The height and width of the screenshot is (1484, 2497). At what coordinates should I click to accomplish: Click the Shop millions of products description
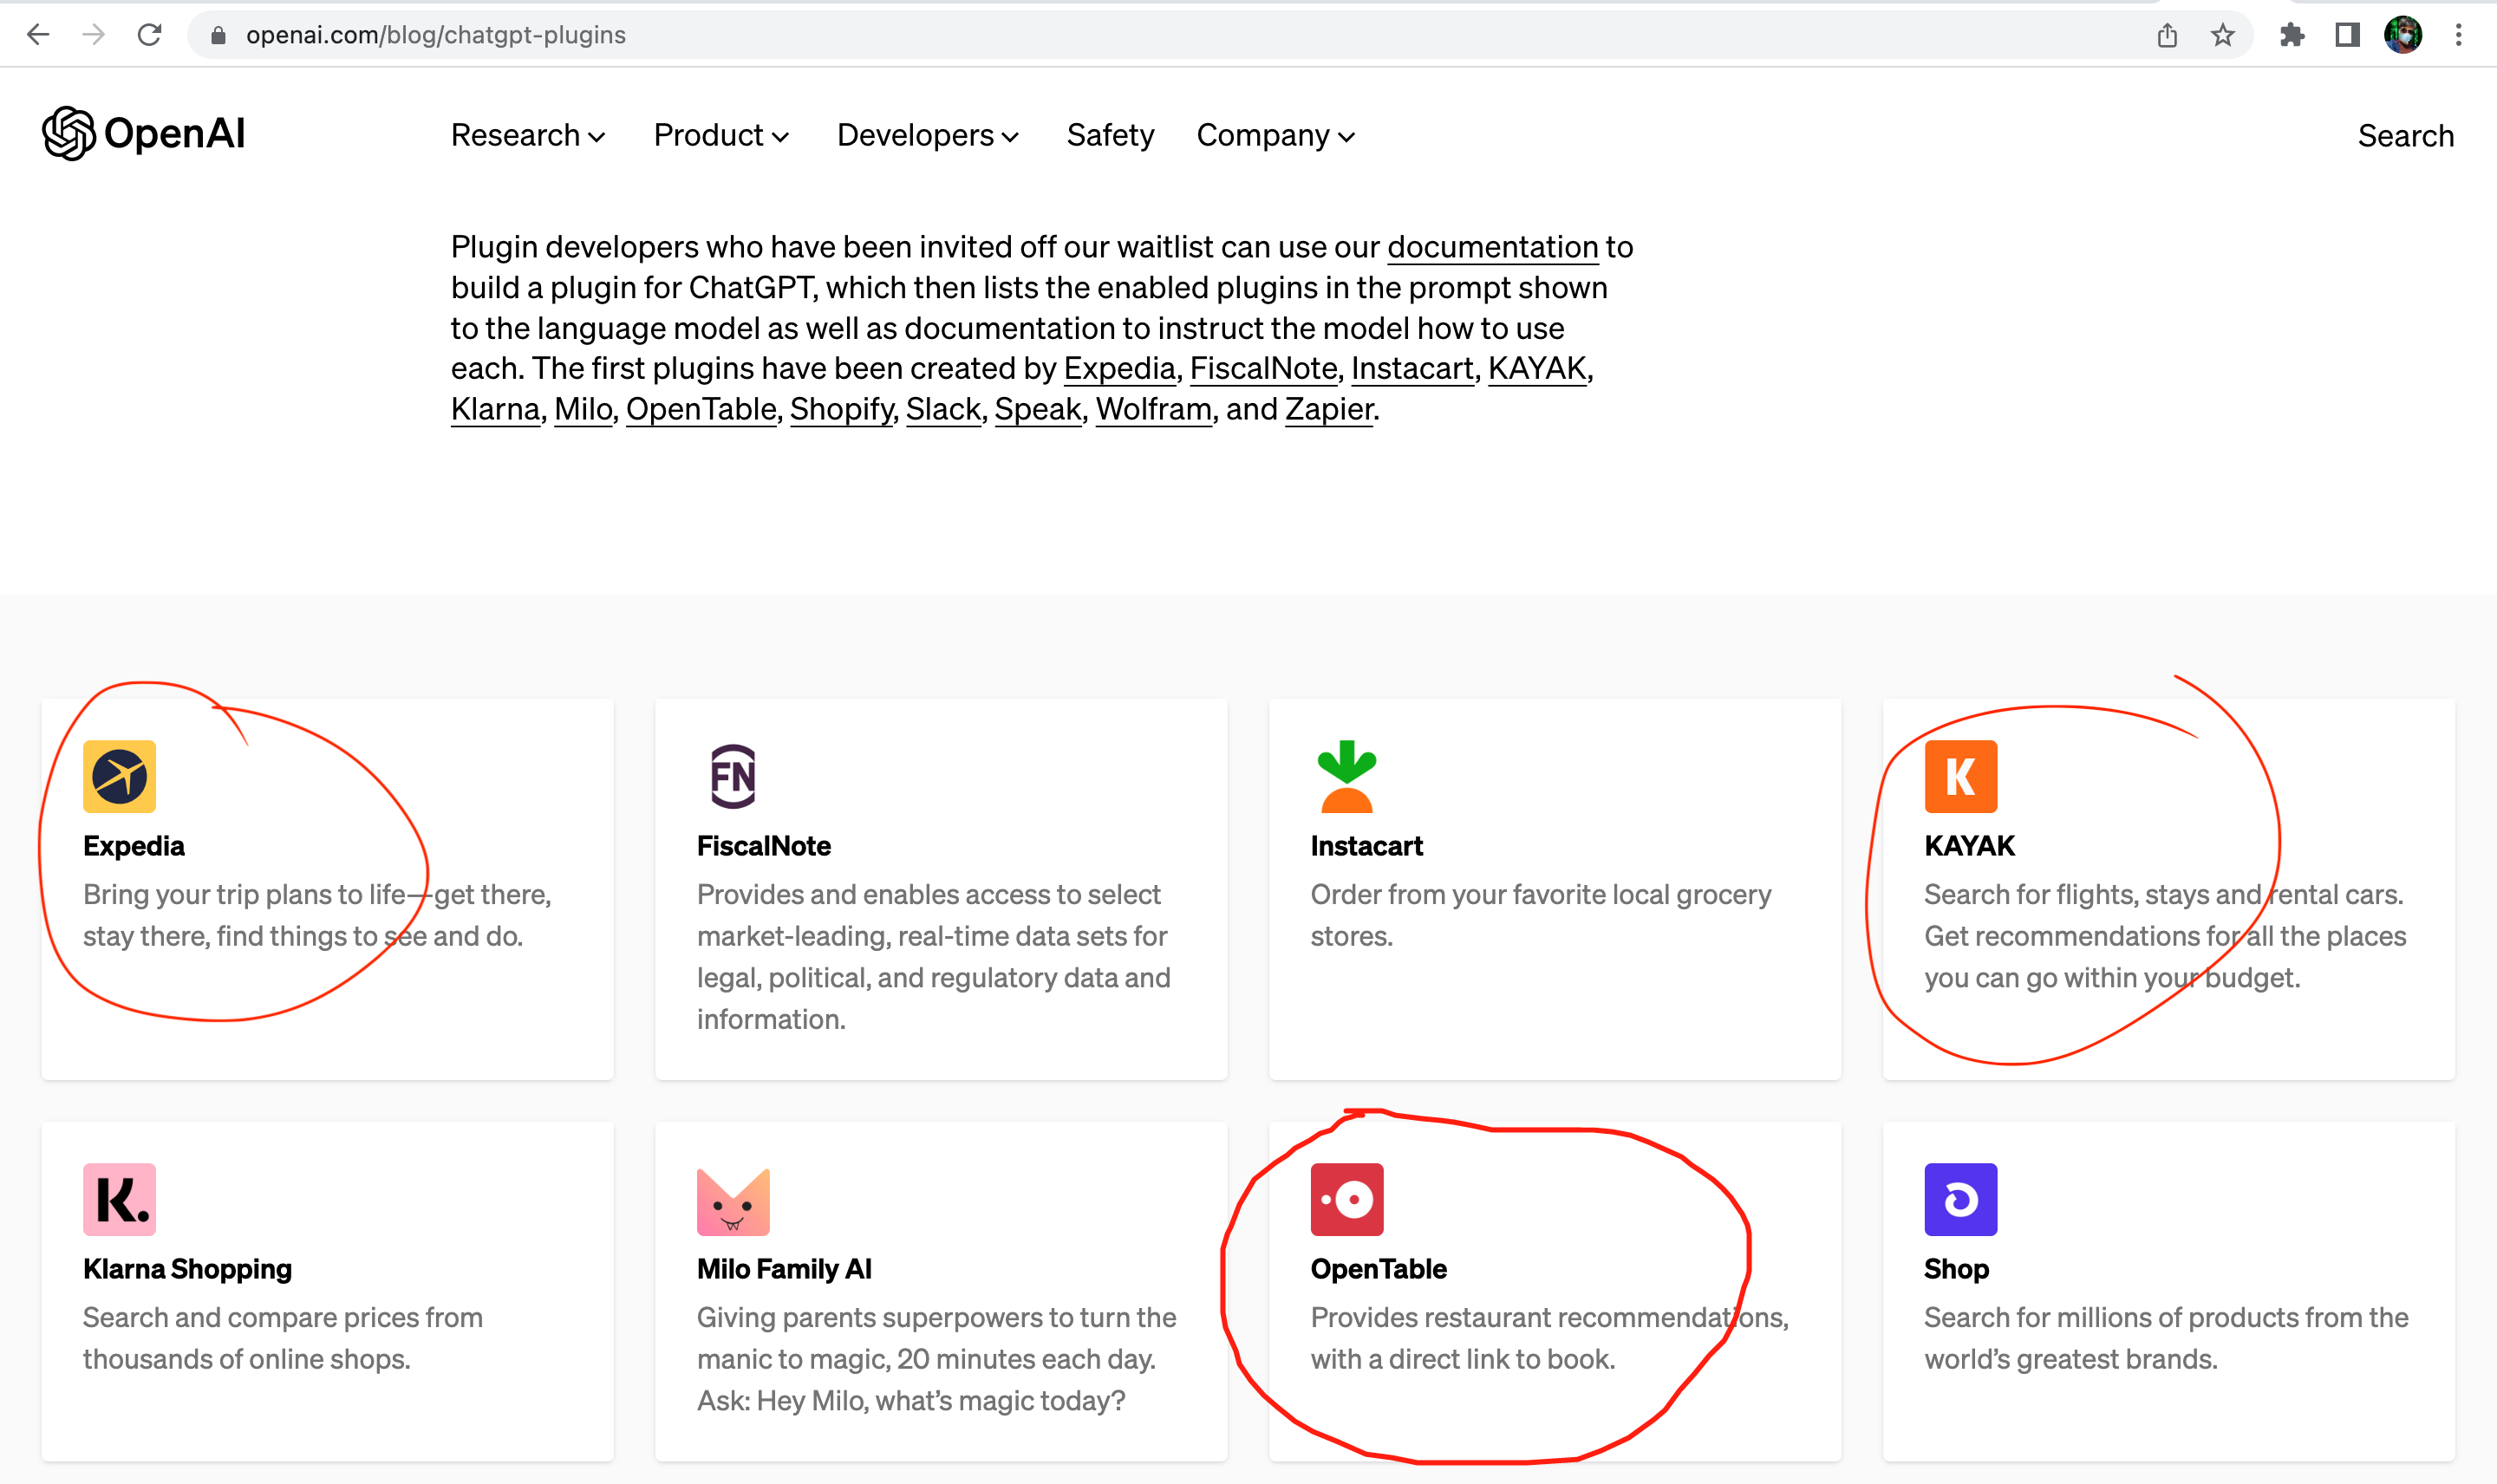(2166, 1338)
